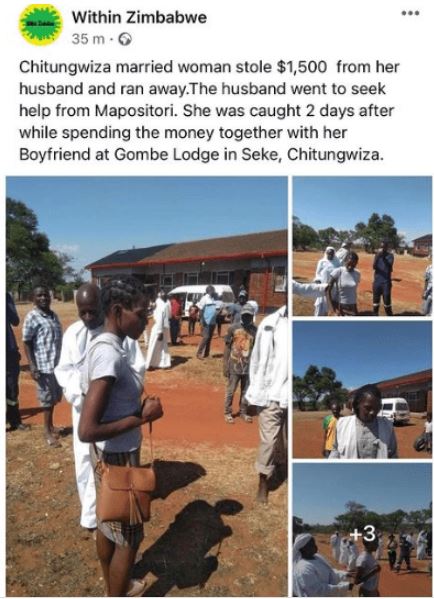Open the Within Zimbabwe page name link
Image resolution: width=434 pixels, height=599 pixels.
139,18
